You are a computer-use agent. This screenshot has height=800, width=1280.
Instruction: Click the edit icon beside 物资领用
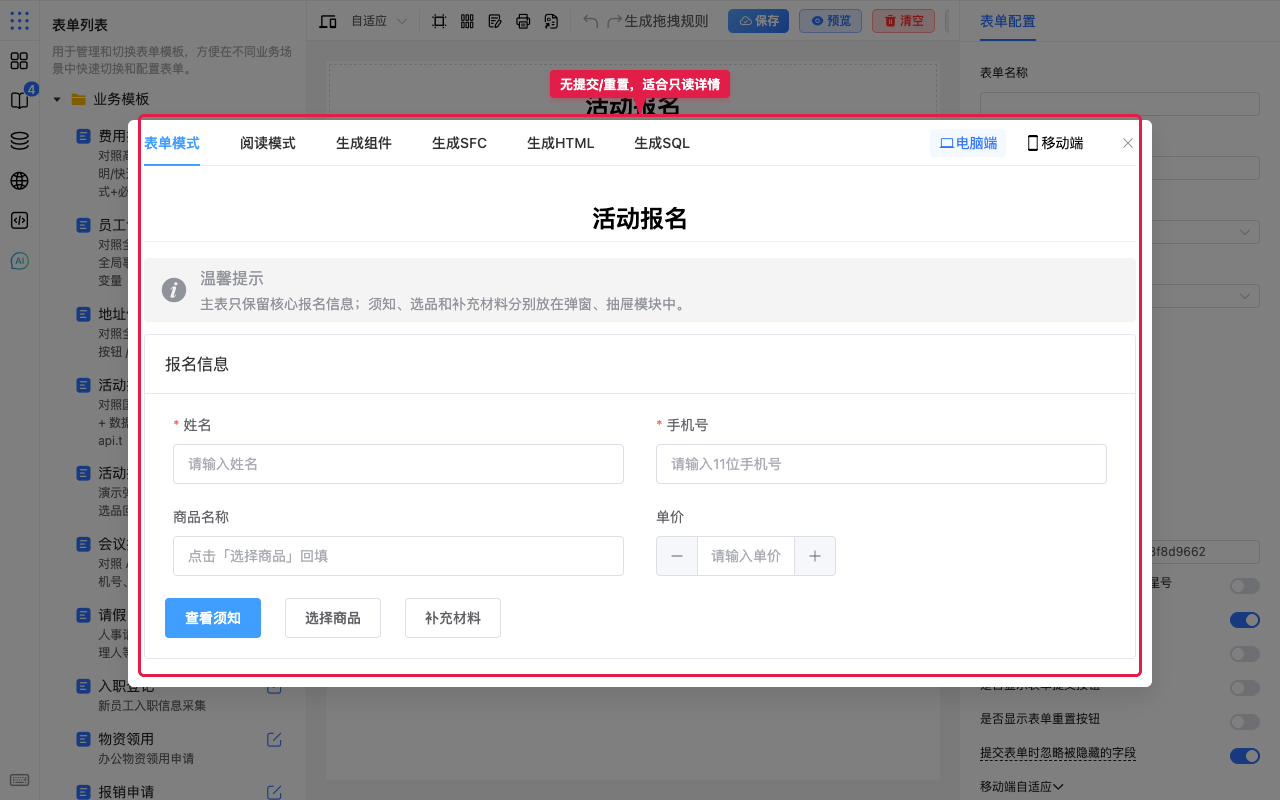274,739
